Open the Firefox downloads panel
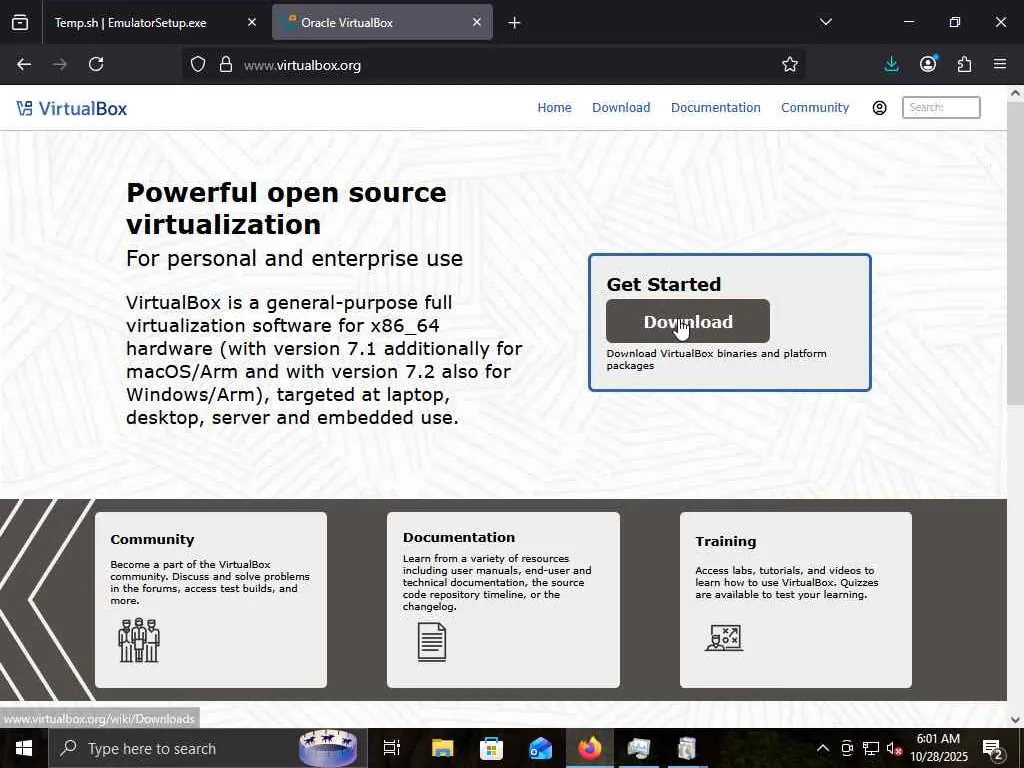 (x=891, y=64)
